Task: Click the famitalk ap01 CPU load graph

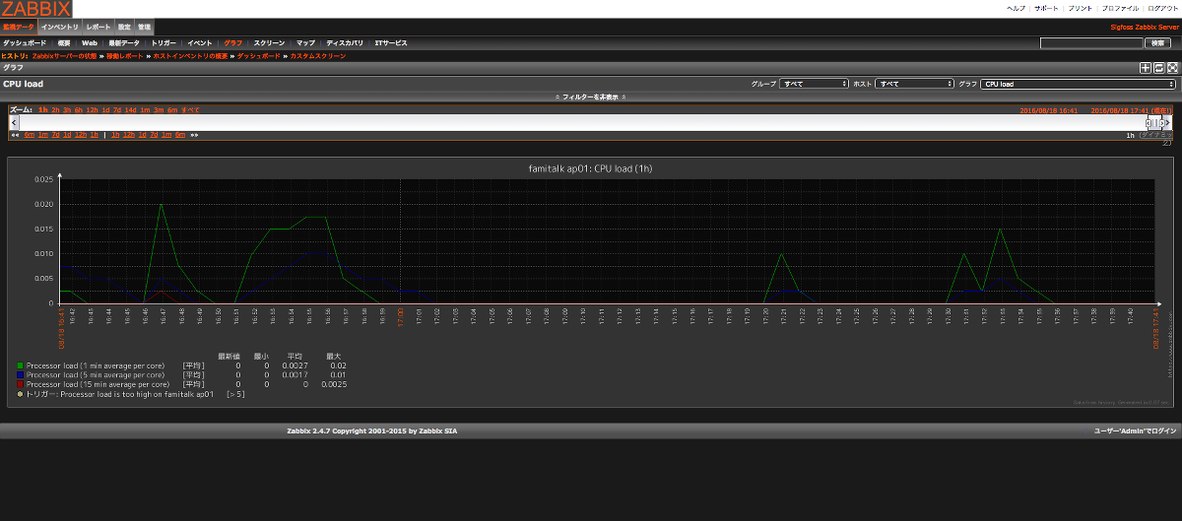Action: pos(590,285)
